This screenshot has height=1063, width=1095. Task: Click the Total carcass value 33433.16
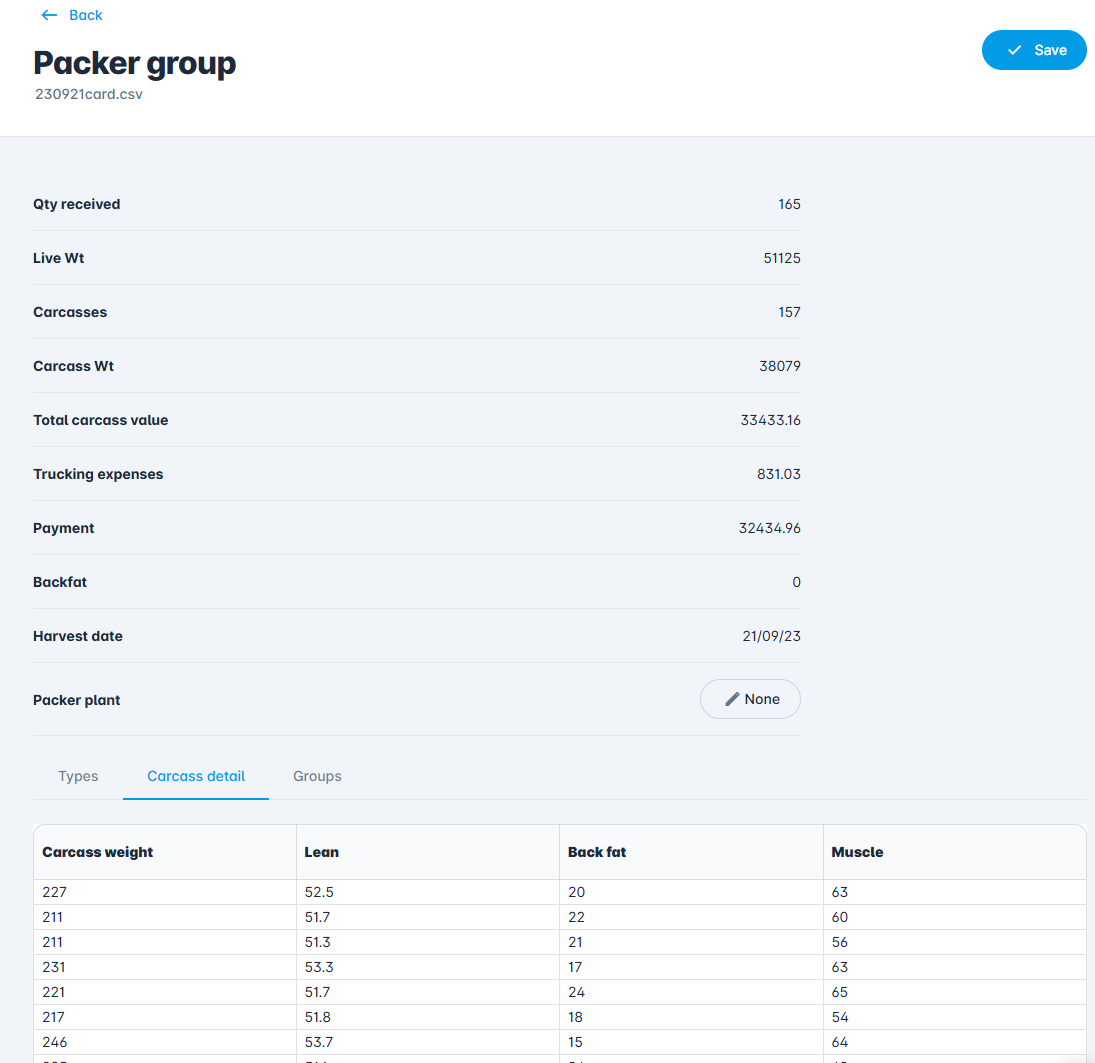(770, 420)
